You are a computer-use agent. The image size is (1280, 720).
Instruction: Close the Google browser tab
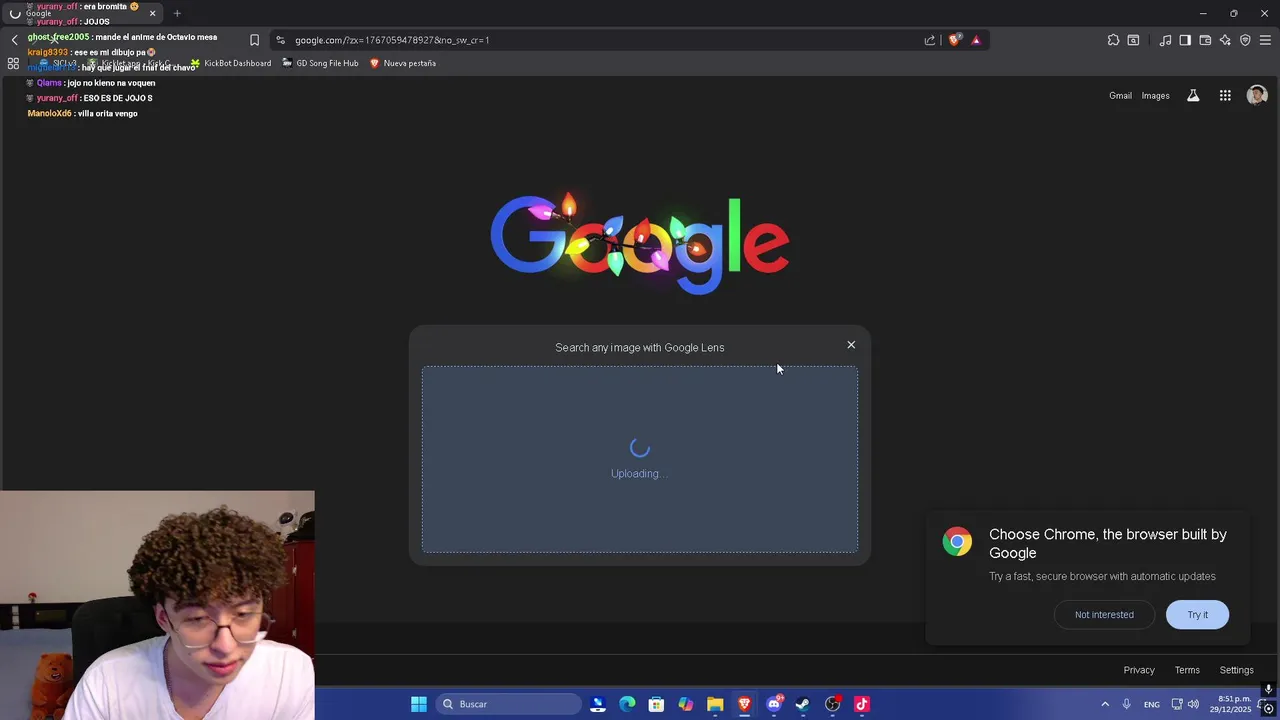click(152, 13)
